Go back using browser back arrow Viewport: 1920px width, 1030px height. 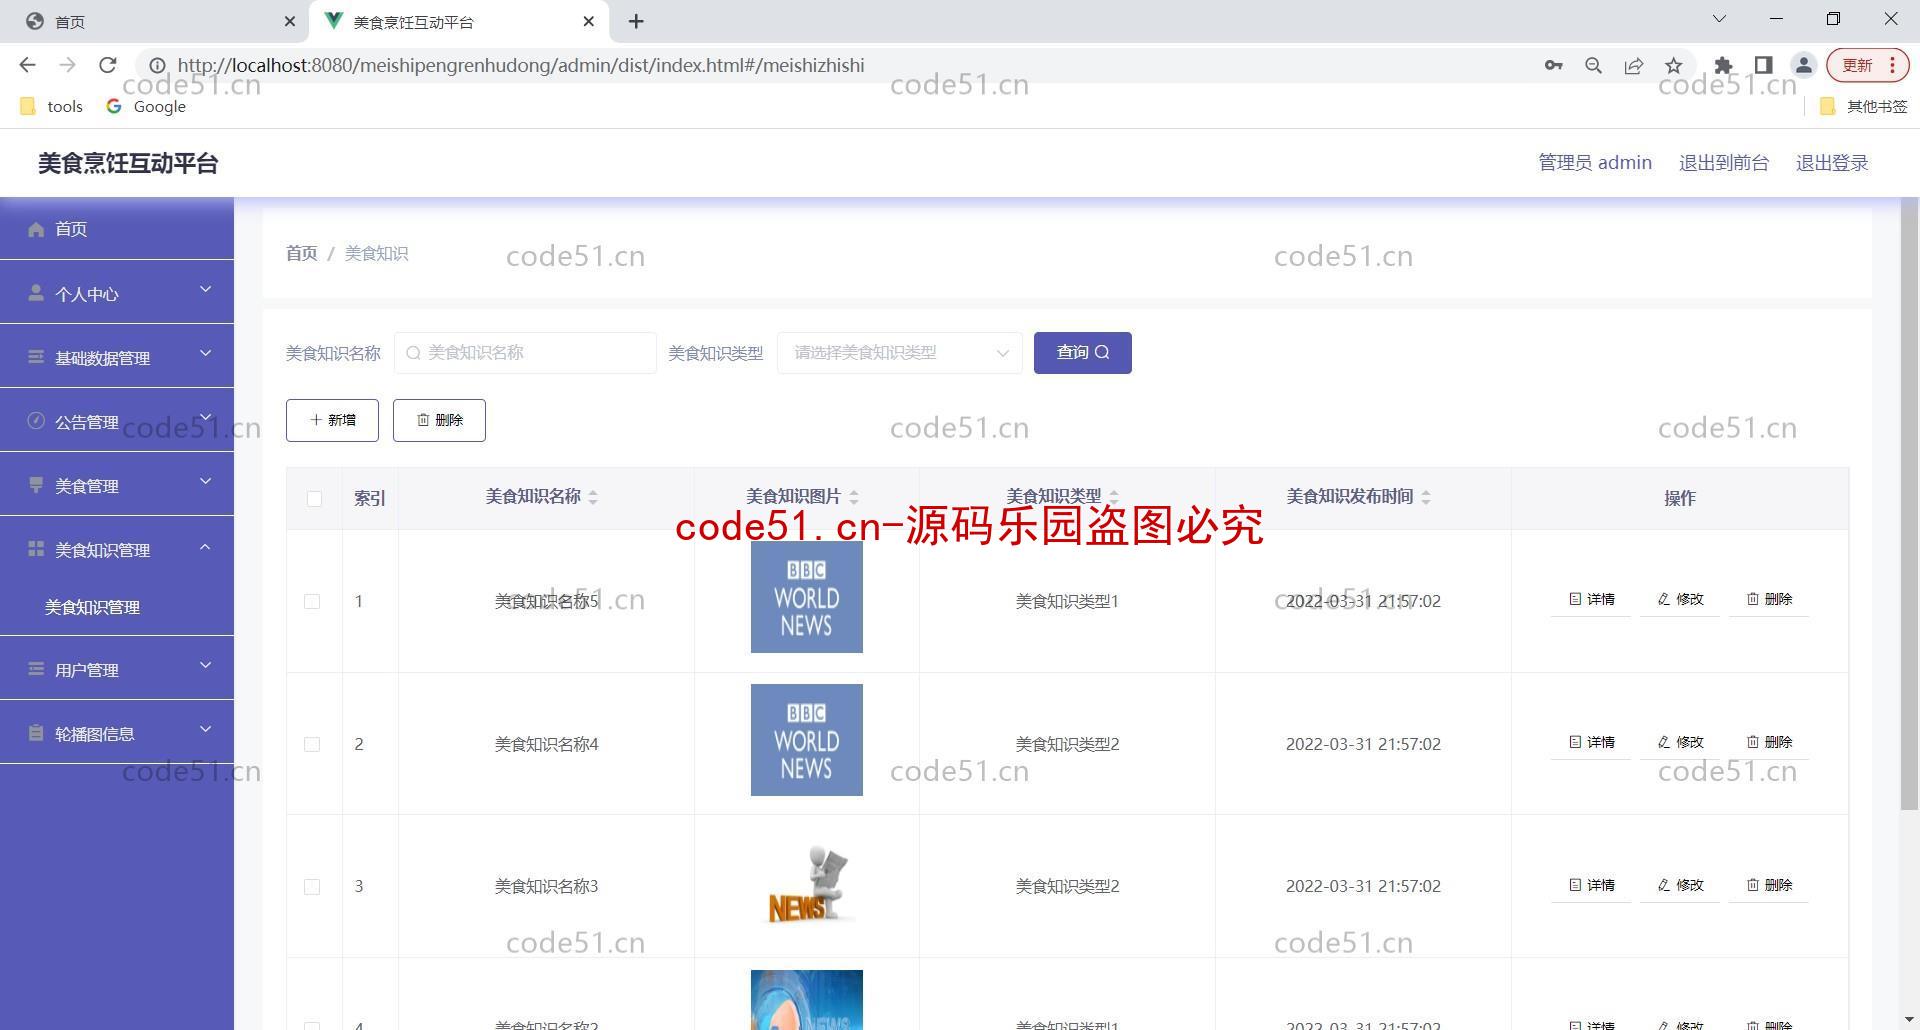[x=27, y=65]
